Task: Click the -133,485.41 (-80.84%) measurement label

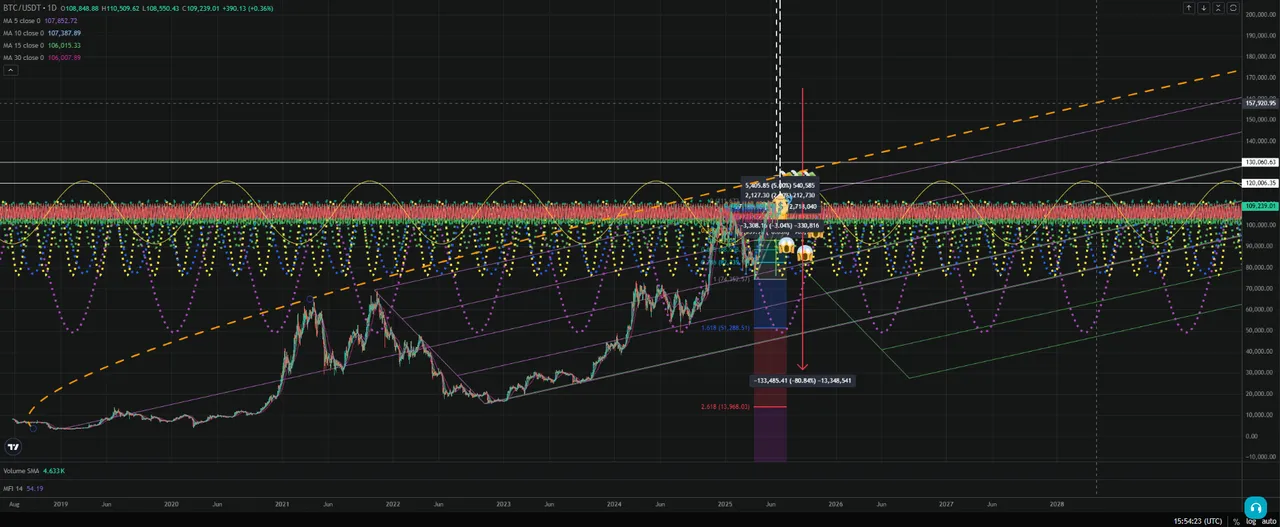Action: [802, 380]
